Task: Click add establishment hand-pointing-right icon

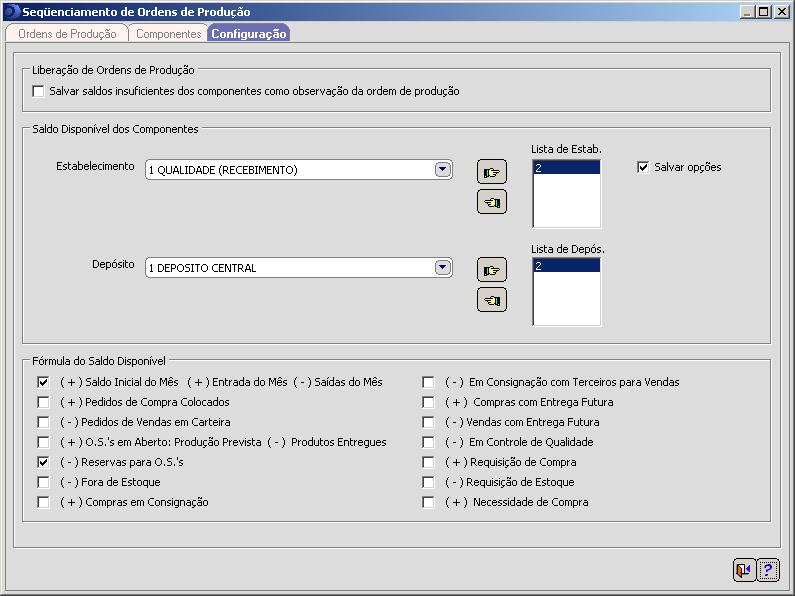Action: pyautogui.click(x=491, y=171)
